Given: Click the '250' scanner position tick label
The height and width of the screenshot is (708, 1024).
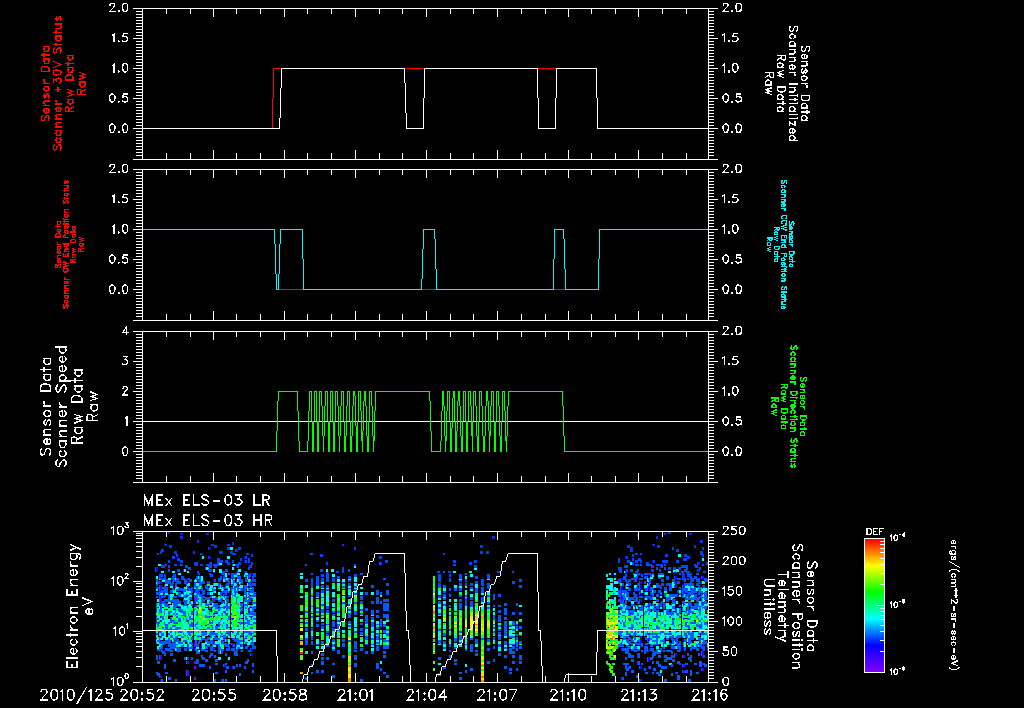Looking at the screenshot, I should [x=734, y=530].
